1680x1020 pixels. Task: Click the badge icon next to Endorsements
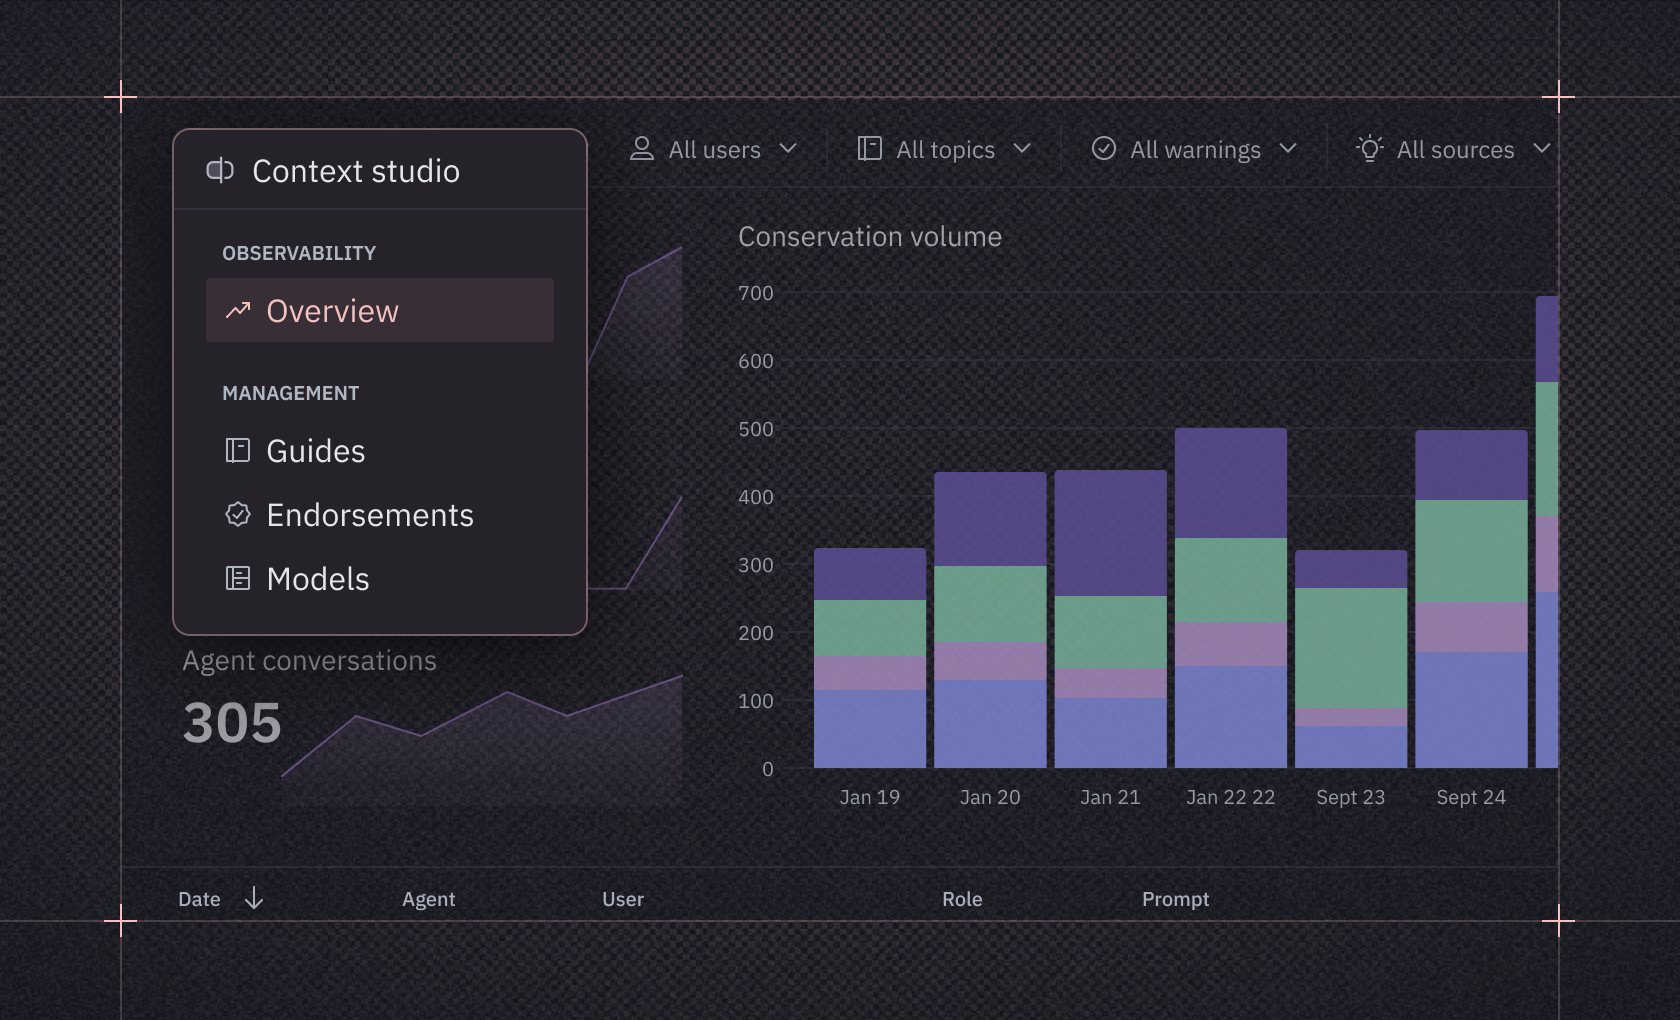(237, 515)
